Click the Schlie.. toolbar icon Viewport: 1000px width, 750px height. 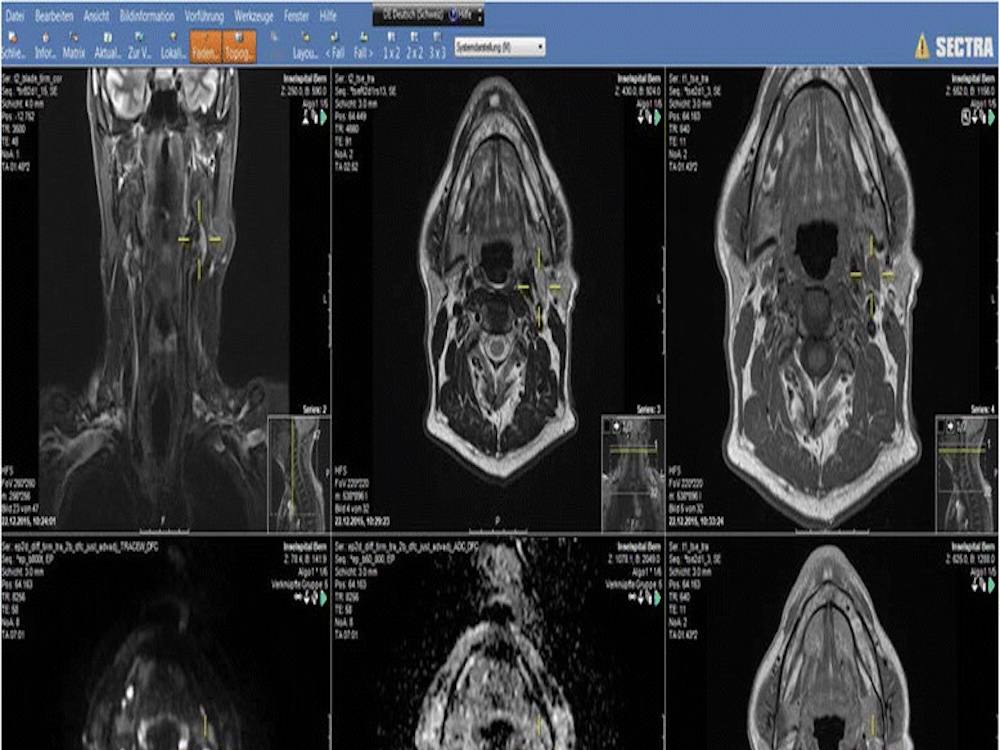pyautogui.click(x=13, y=47)
